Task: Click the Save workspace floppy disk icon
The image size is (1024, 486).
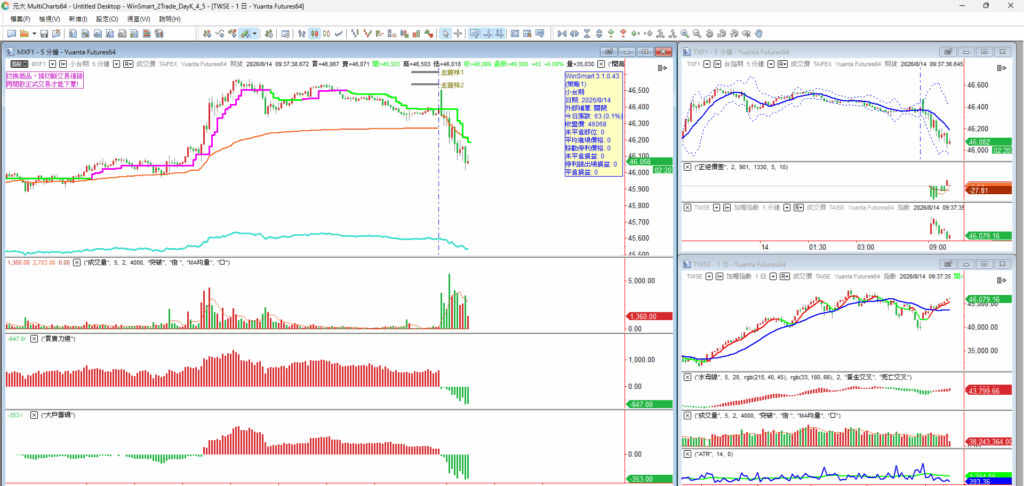Action: [44, 33]
